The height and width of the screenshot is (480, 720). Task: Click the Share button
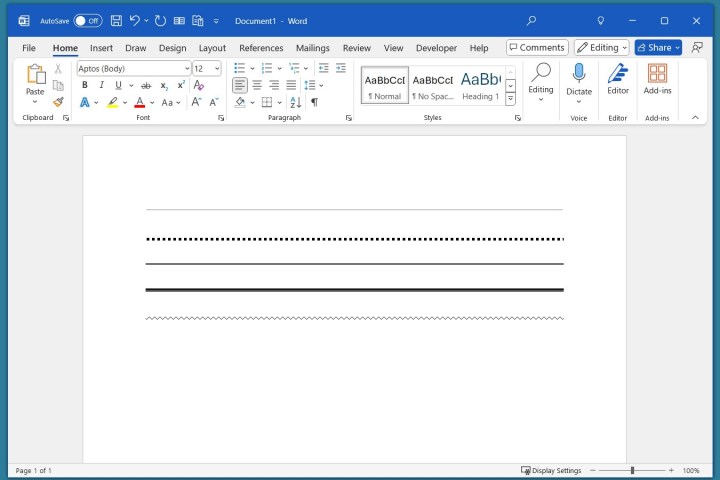[654, 48]
